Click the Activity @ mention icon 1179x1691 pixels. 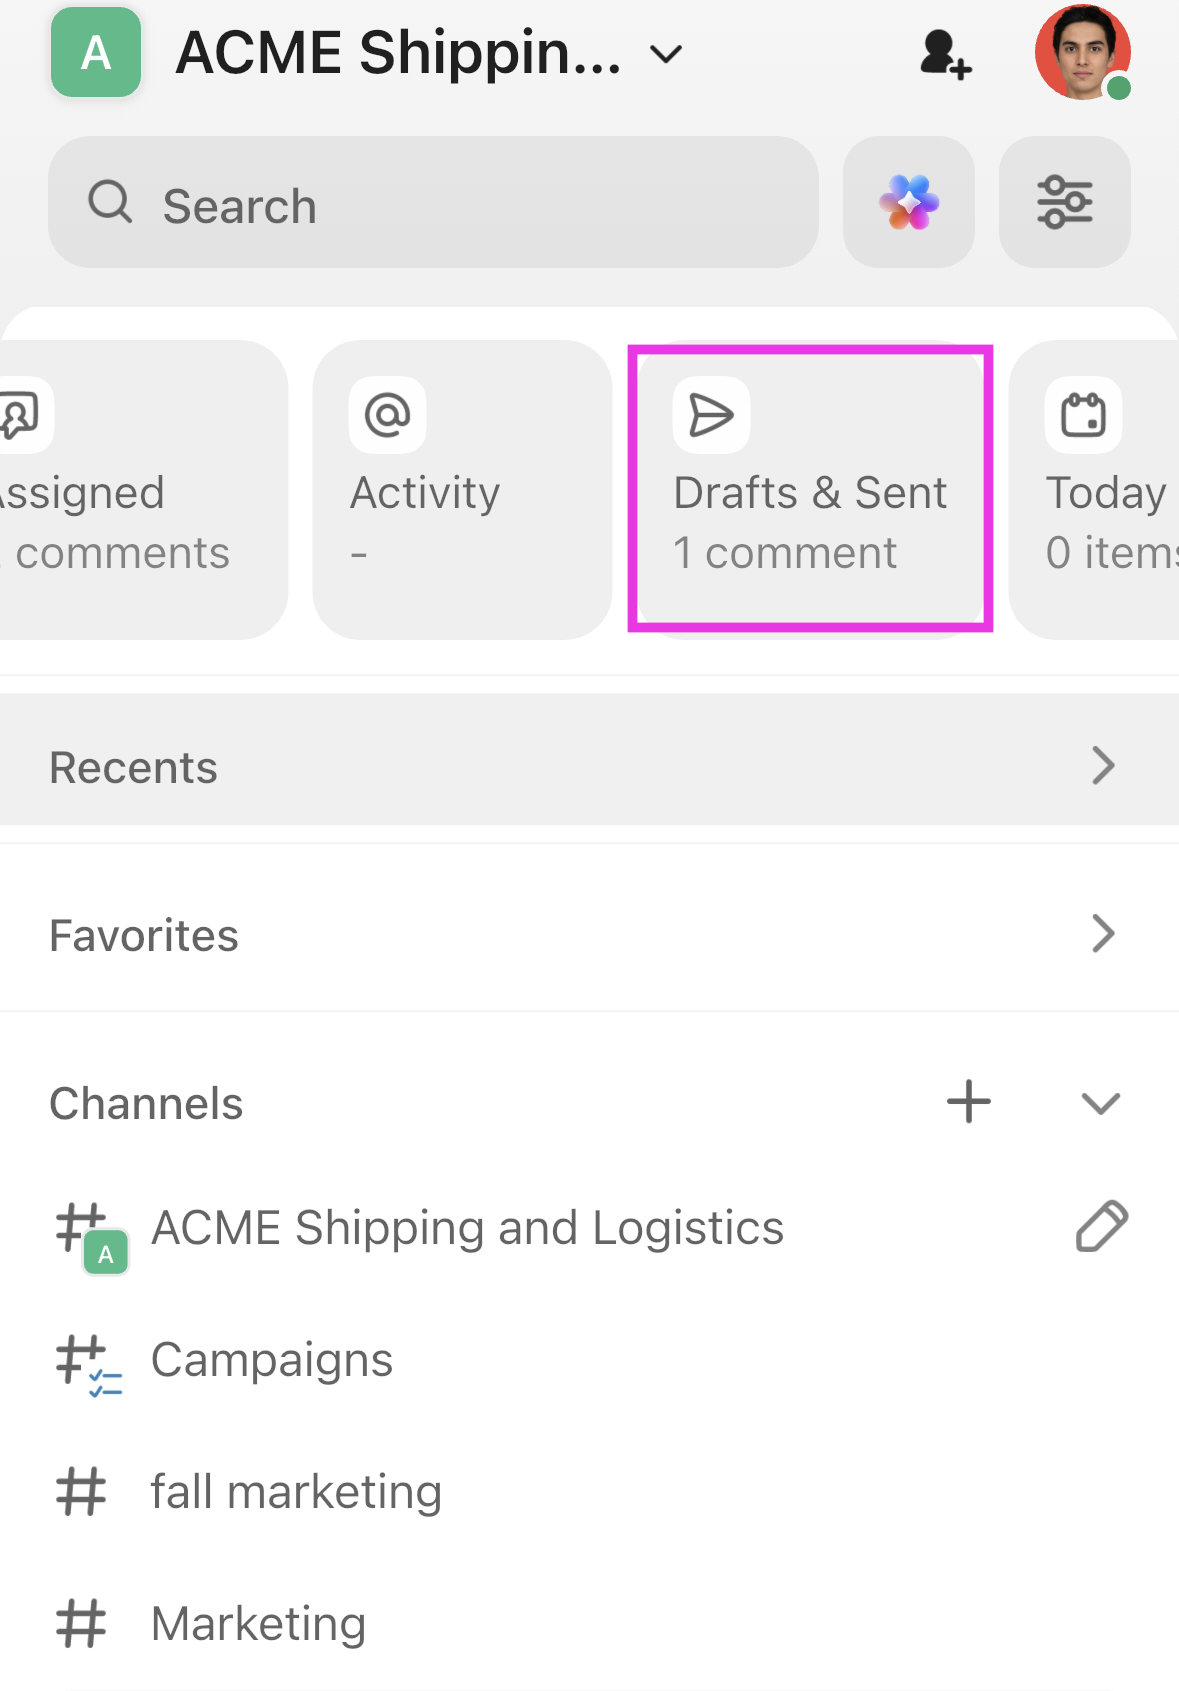tap(387, 415)
